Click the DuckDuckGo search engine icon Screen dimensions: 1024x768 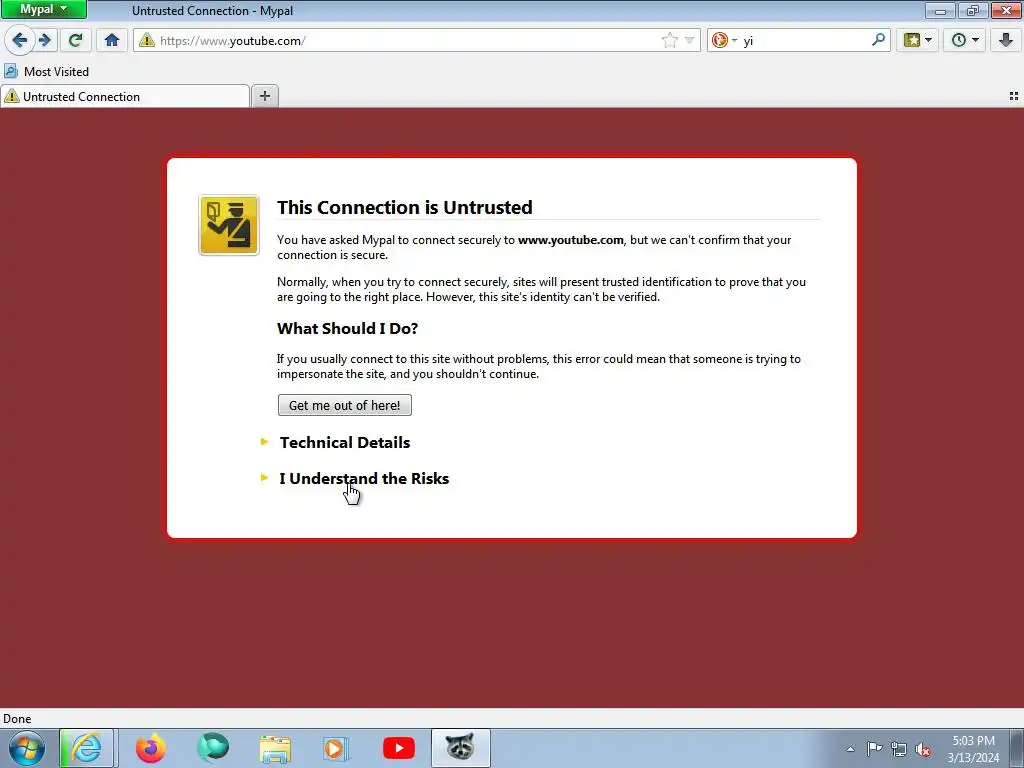tap(719, 40)
